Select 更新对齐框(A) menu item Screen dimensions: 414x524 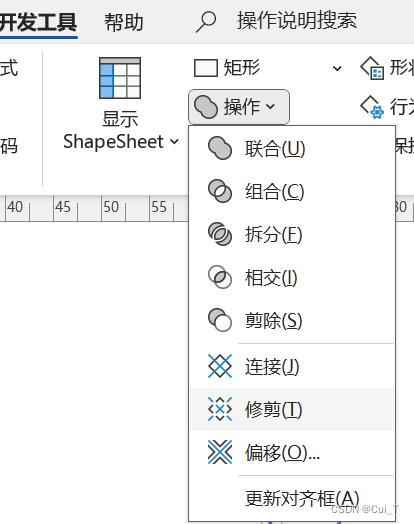(292, 498)
